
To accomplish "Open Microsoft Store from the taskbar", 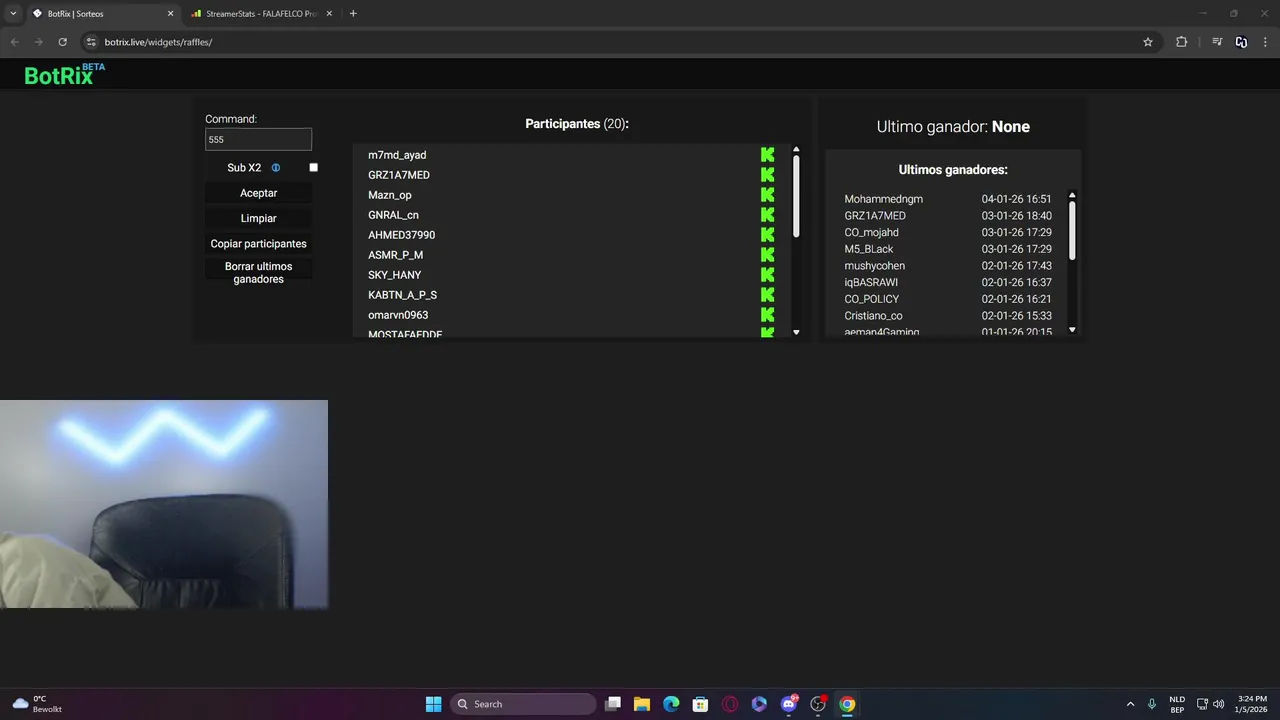I will [701, 704].
